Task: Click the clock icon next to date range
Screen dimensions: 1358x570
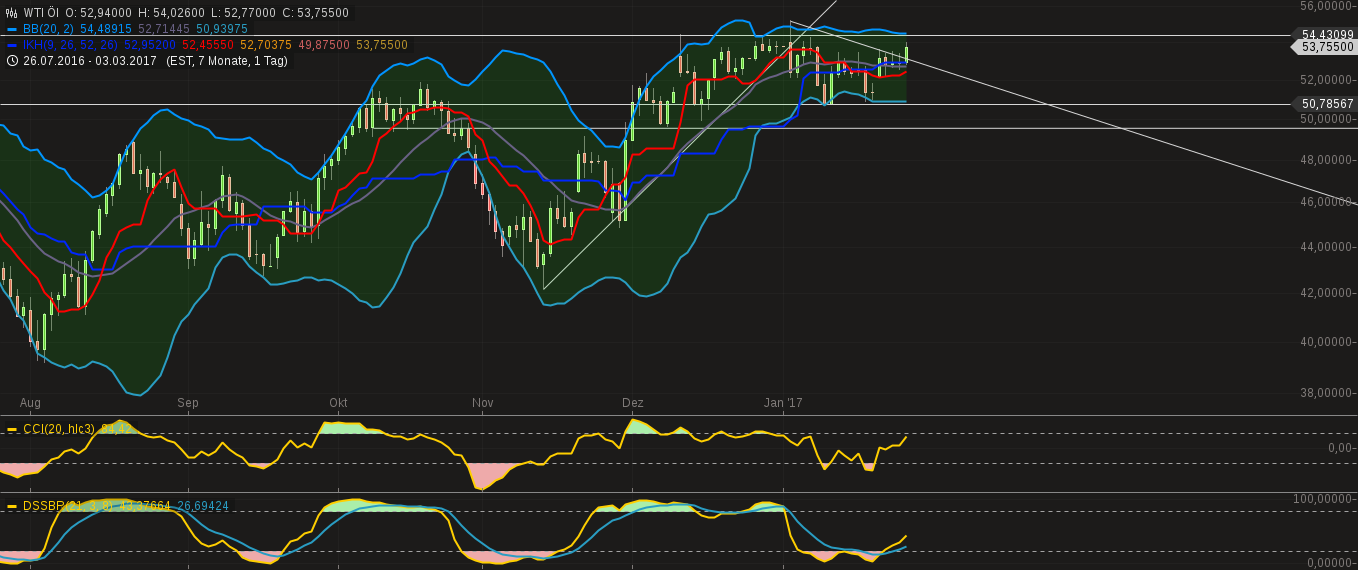Action: pos(12,60)
